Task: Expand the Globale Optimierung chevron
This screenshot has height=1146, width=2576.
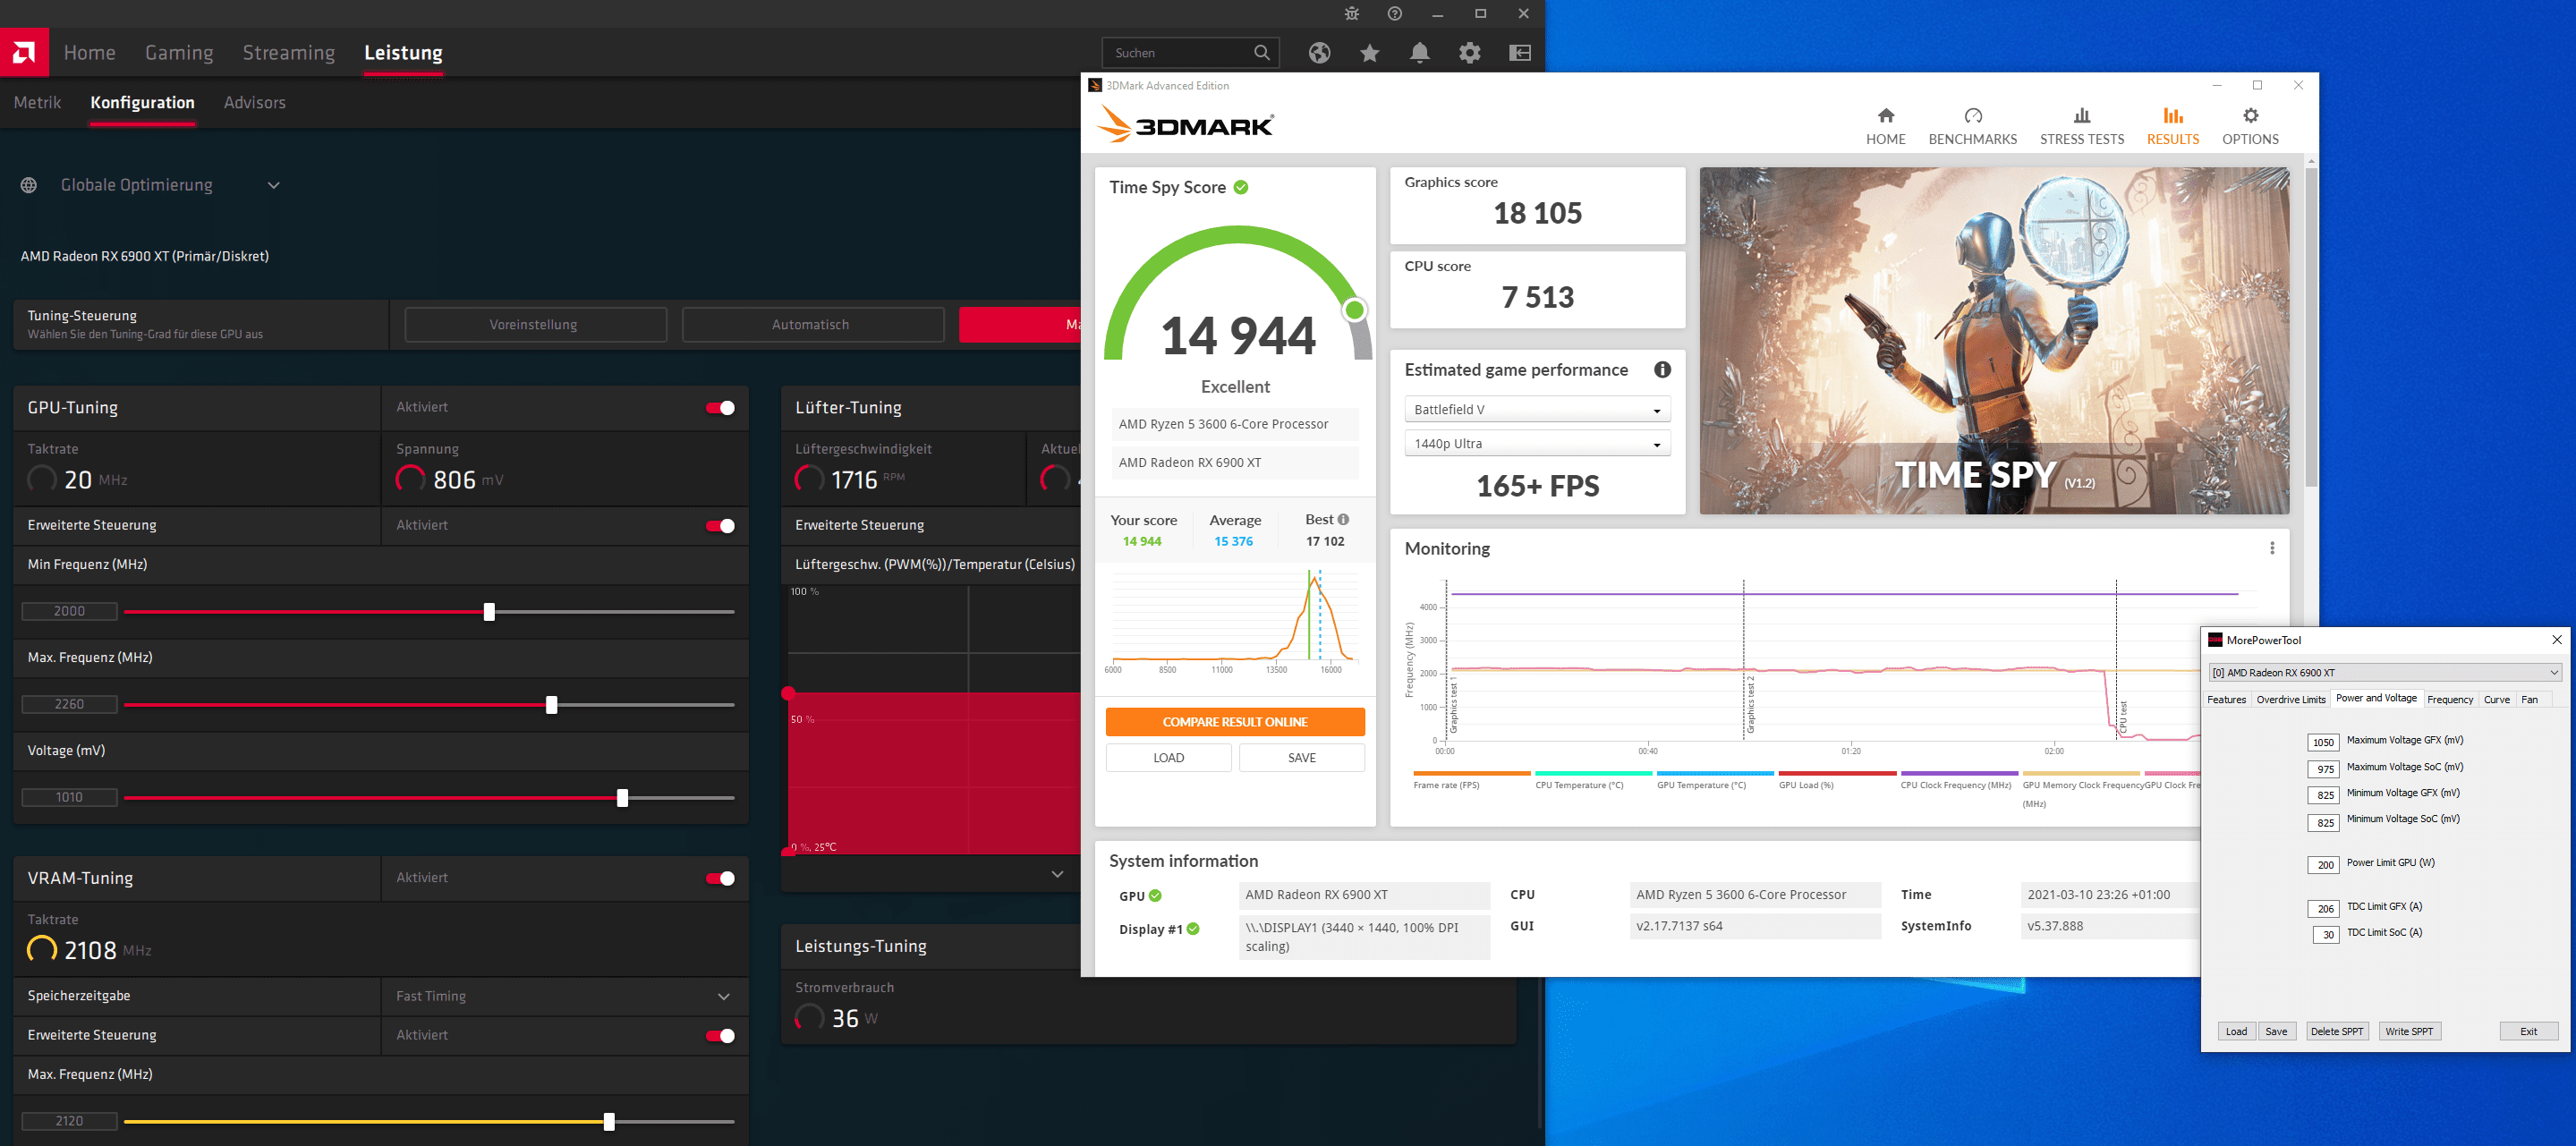Action: pos(273,185)
